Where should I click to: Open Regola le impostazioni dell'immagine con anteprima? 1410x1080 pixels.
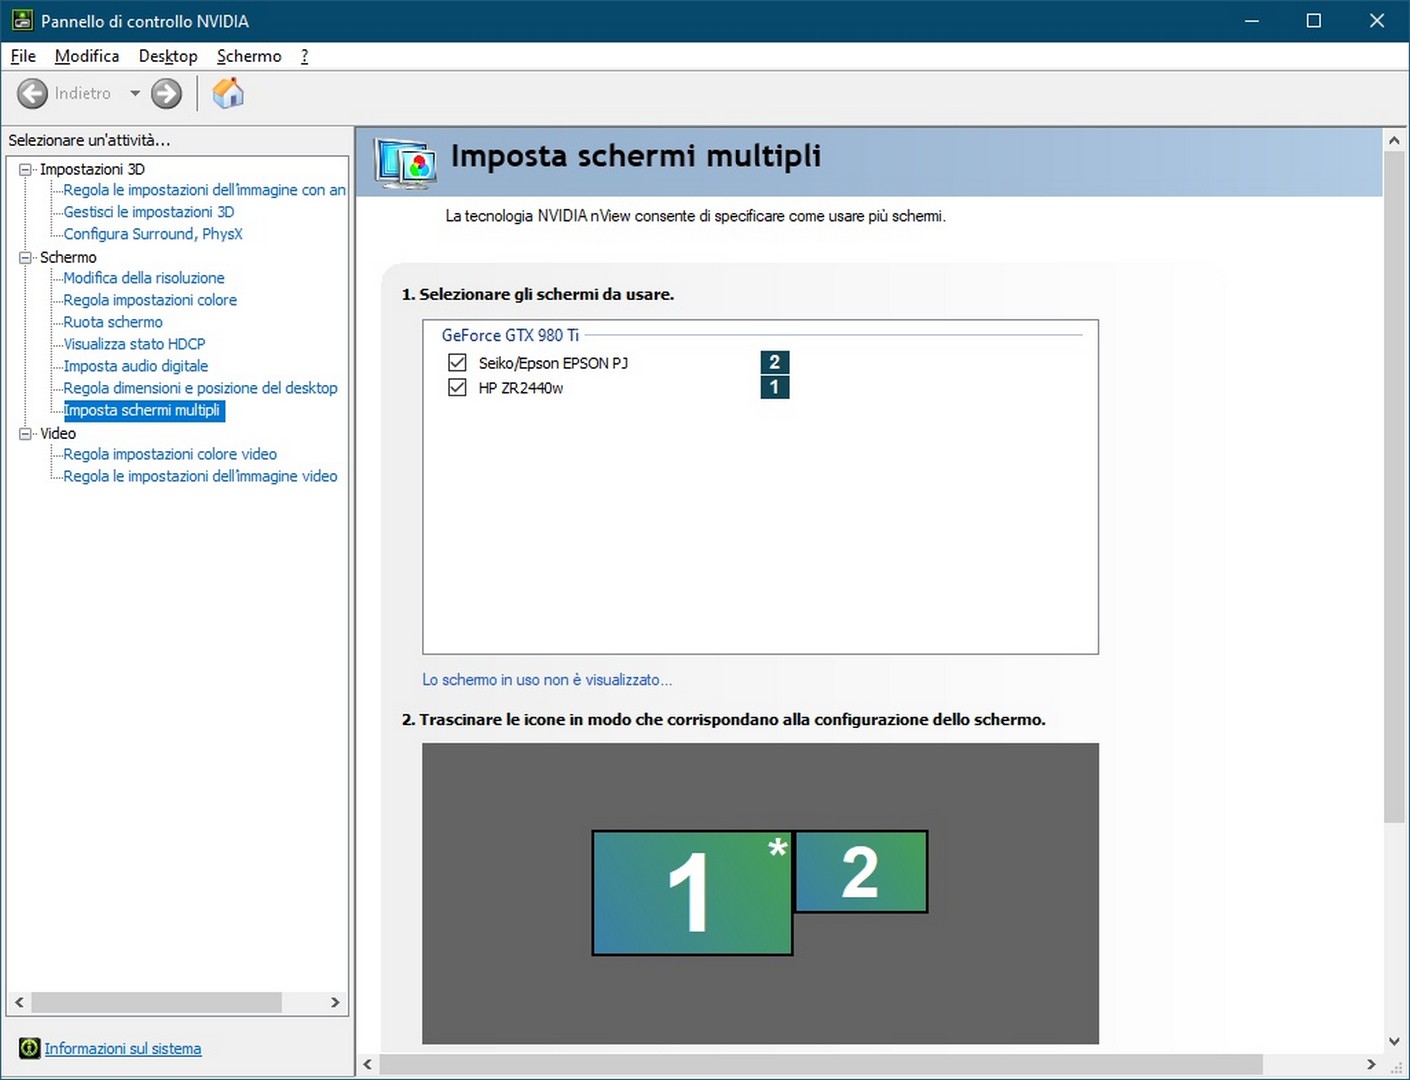[x=204, y=190]
